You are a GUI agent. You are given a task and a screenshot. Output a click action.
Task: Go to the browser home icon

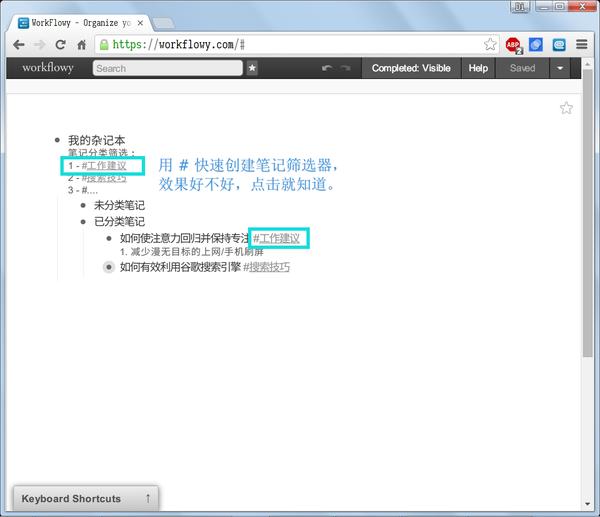[82, 45]
